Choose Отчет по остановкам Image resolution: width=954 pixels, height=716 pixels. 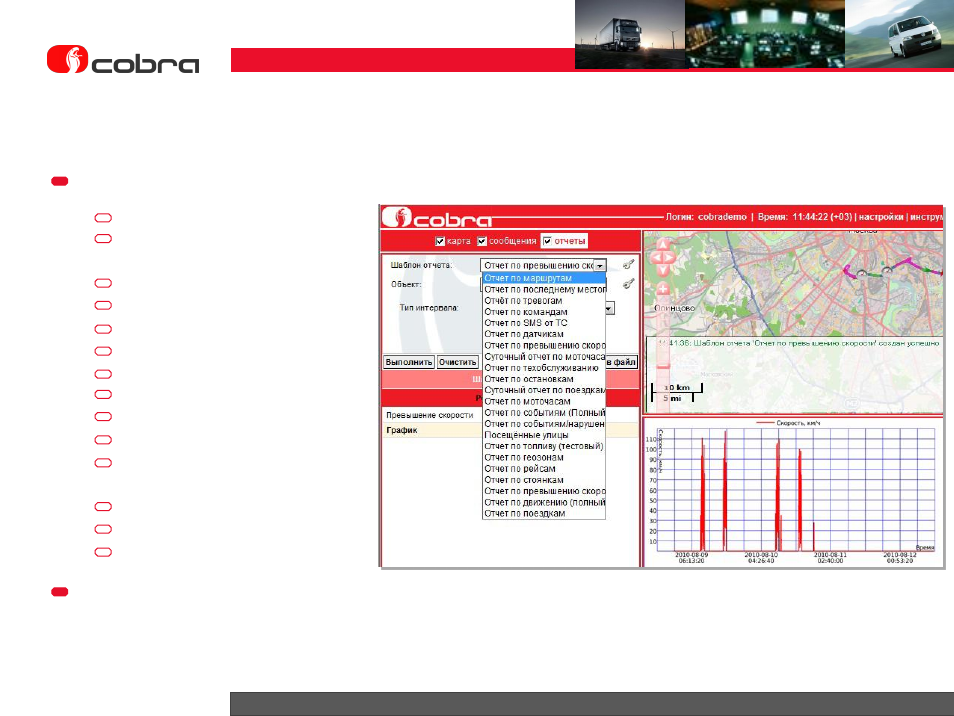pos(544,379)
